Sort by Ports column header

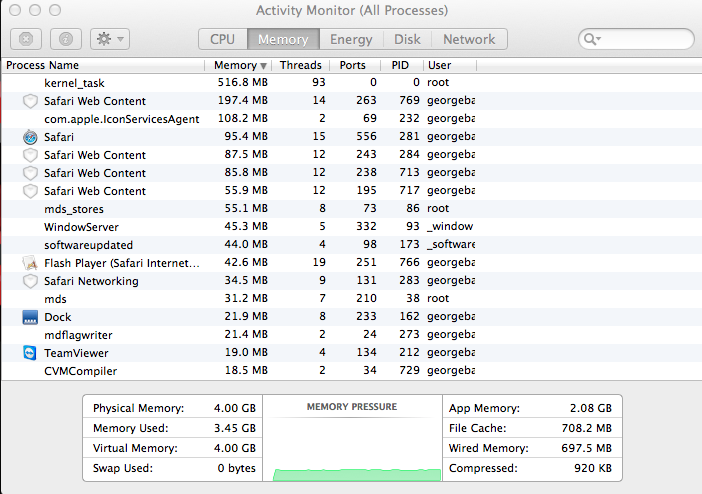click(353, 65)
